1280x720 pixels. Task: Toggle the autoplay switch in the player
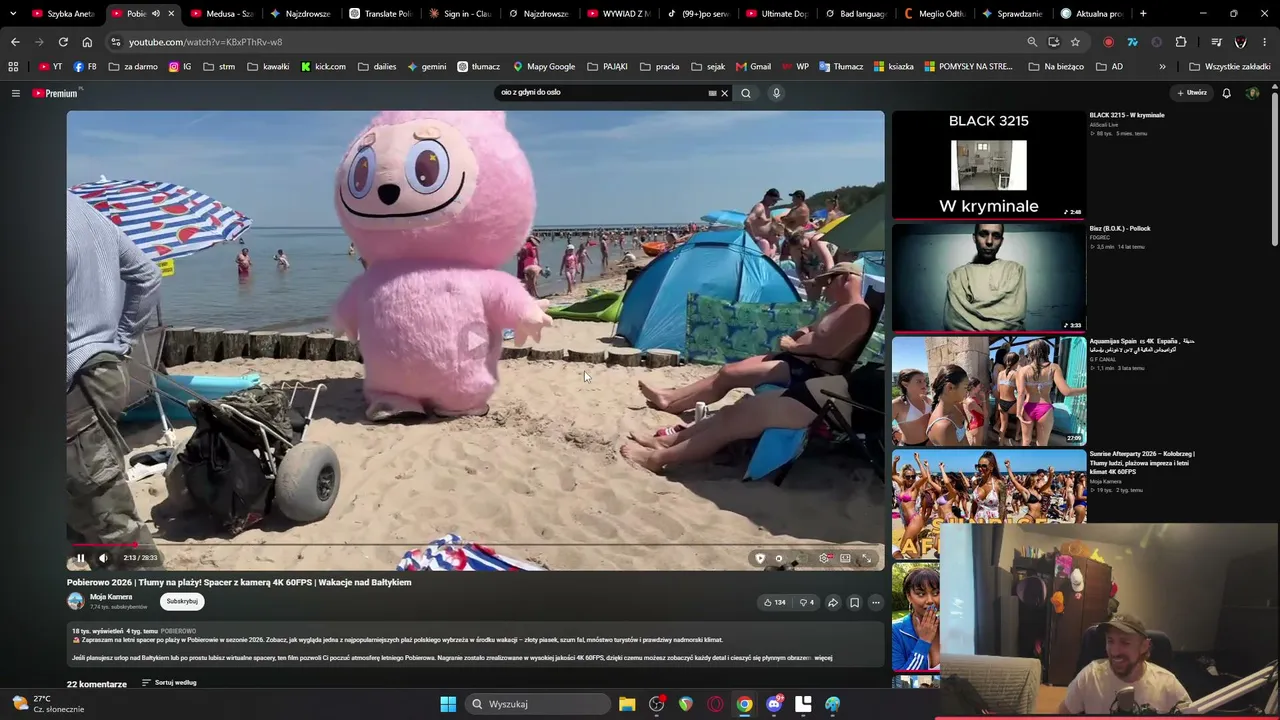click(x=779, y=558)
